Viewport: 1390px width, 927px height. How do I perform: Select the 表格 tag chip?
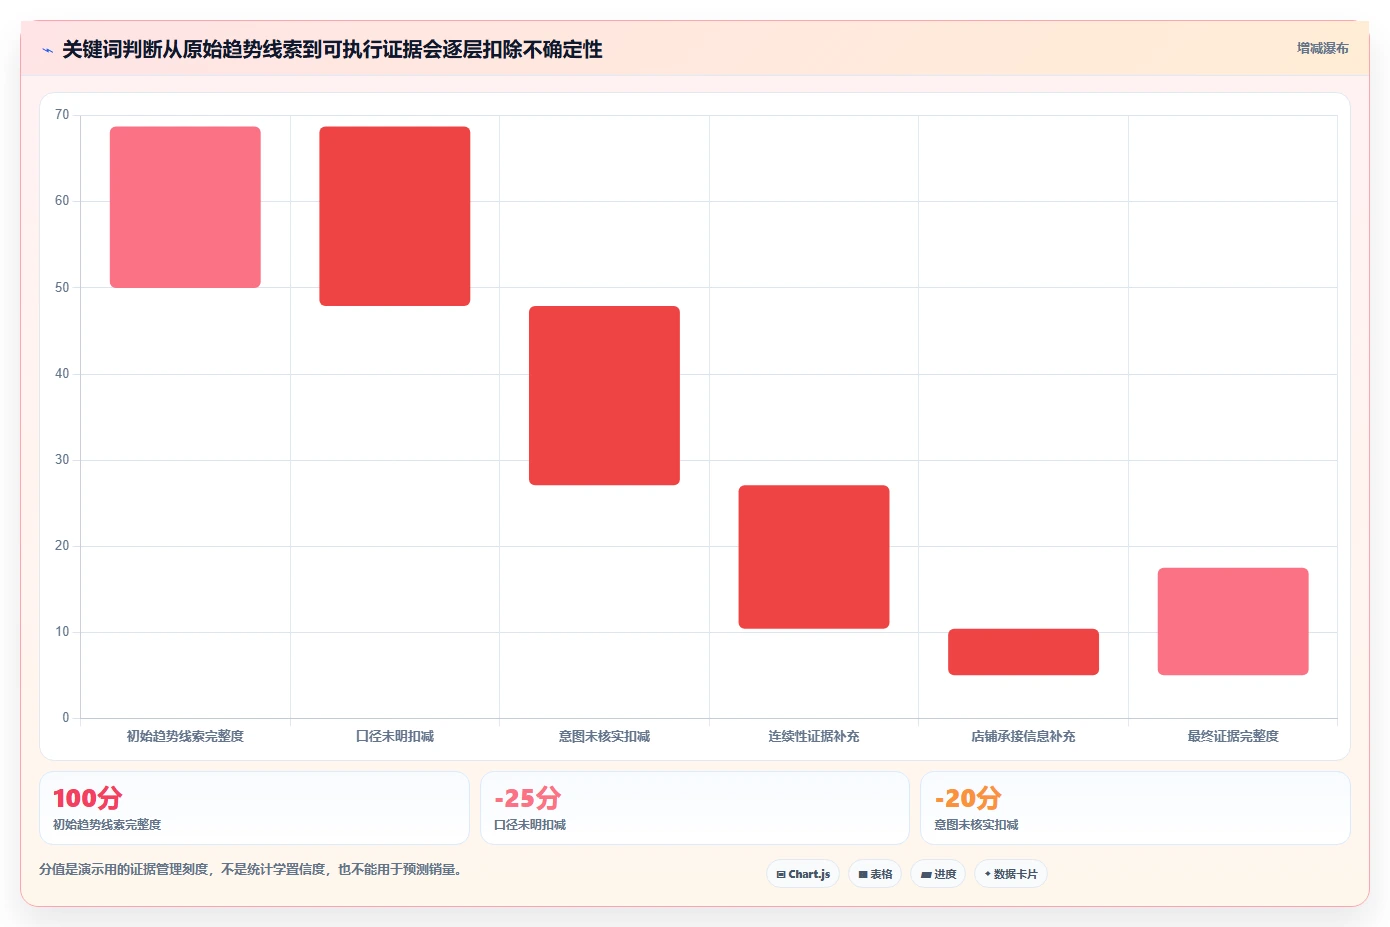[875, 874]
